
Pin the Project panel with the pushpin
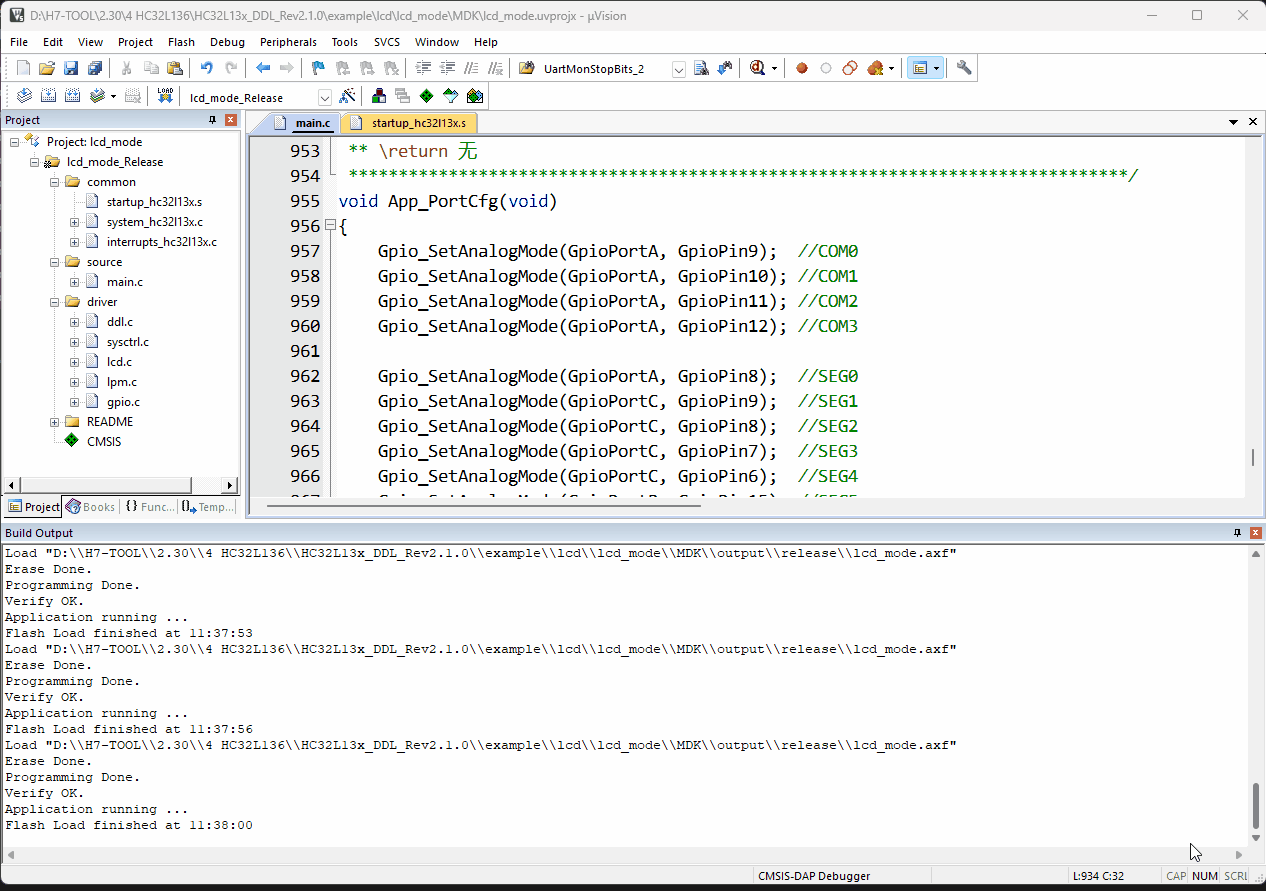click(212, 120)
